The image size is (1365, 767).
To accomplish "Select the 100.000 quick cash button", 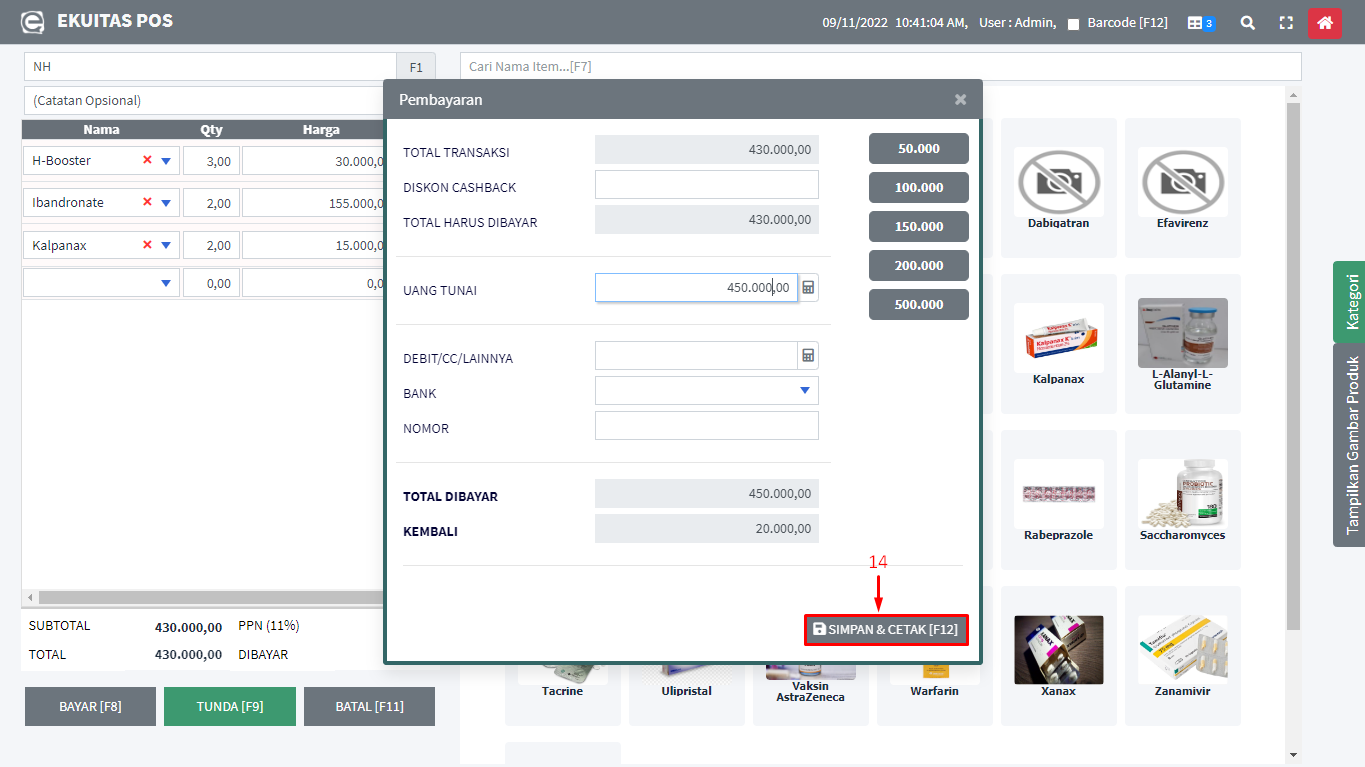I will pyautogui.click(x=918, y=187).
